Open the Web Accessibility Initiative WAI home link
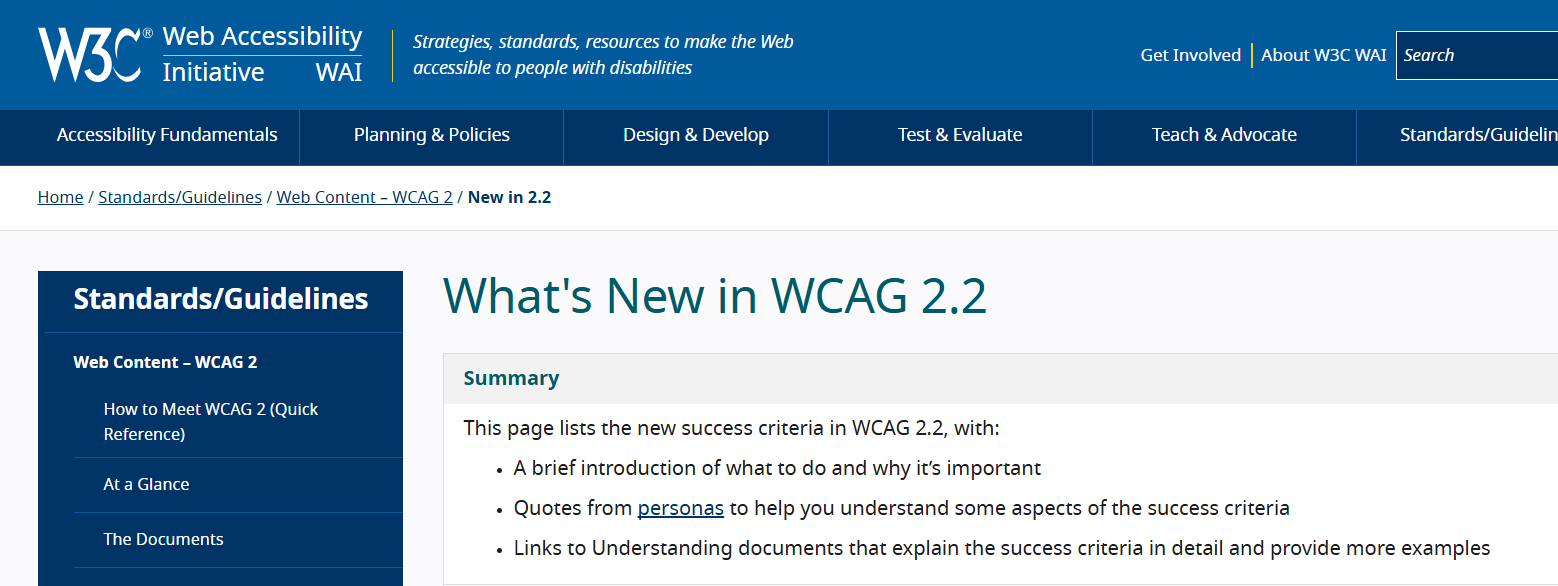Image resolution: width=1558 pixels, height=586 pixels. click(262, 54)
